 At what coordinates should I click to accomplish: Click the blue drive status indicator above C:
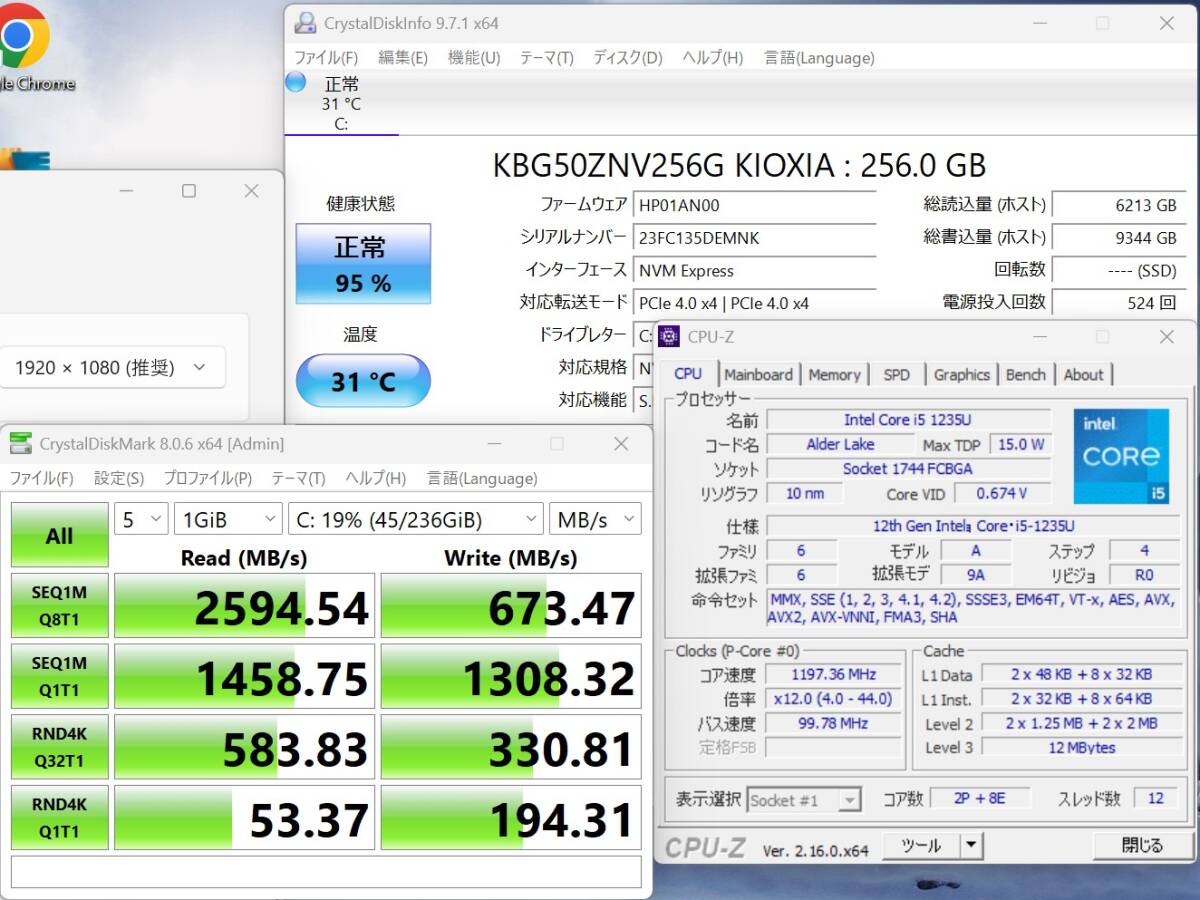(295, 84)
